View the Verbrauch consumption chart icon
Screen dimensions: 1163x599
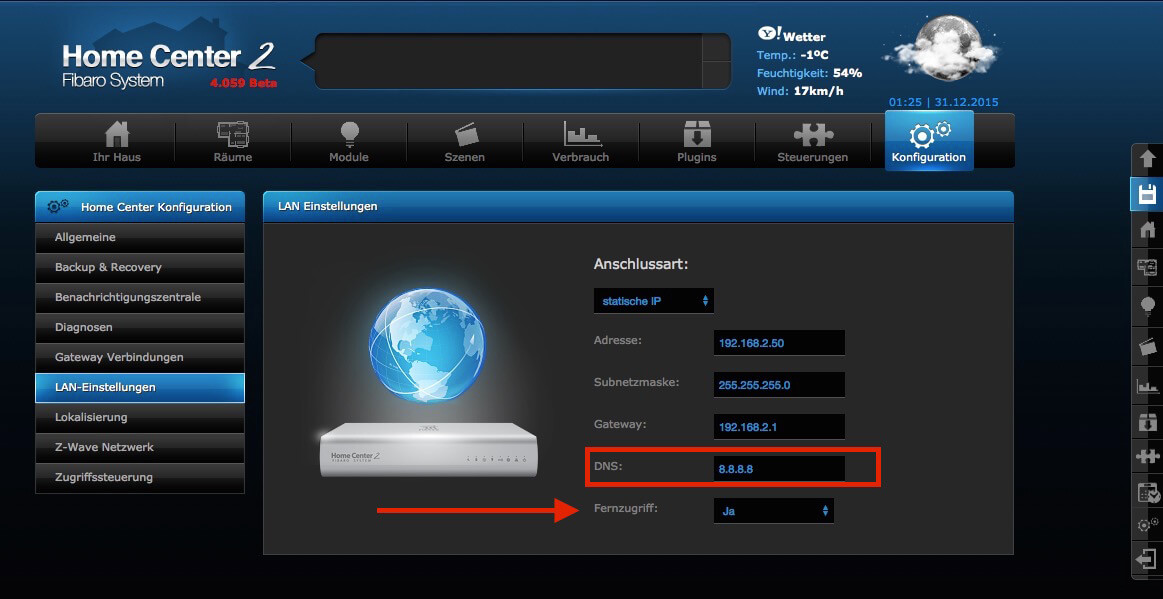[x=580, y=140]
